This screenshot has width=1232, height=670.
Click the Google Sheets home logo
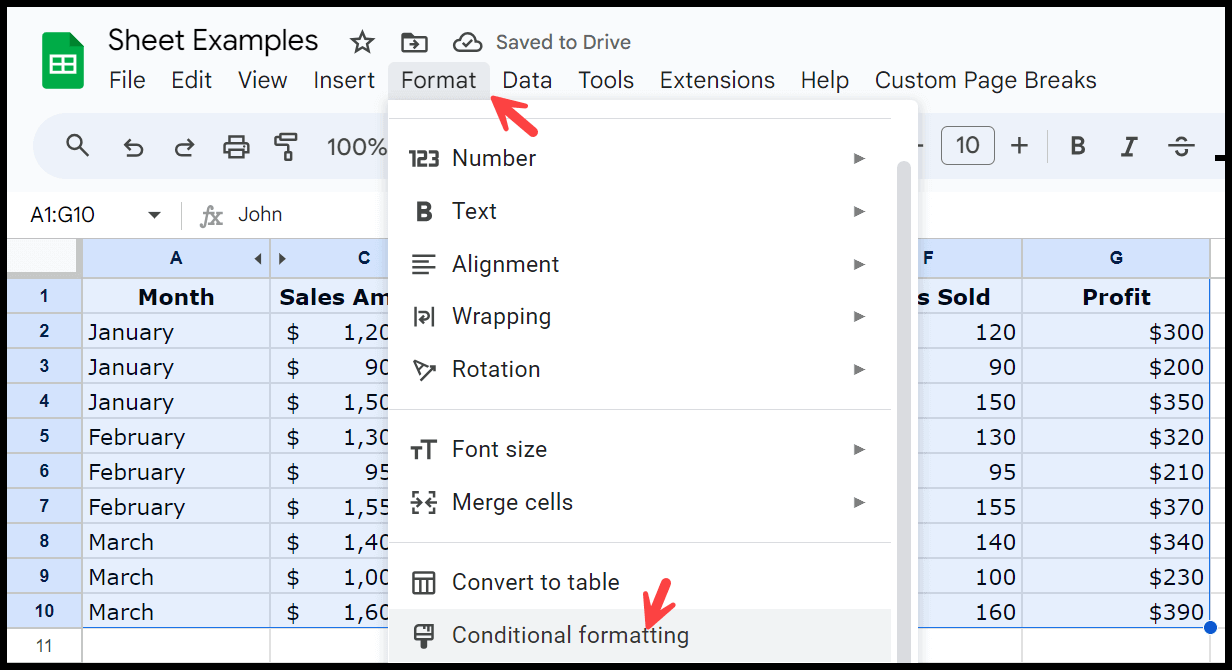pos(62,62)
